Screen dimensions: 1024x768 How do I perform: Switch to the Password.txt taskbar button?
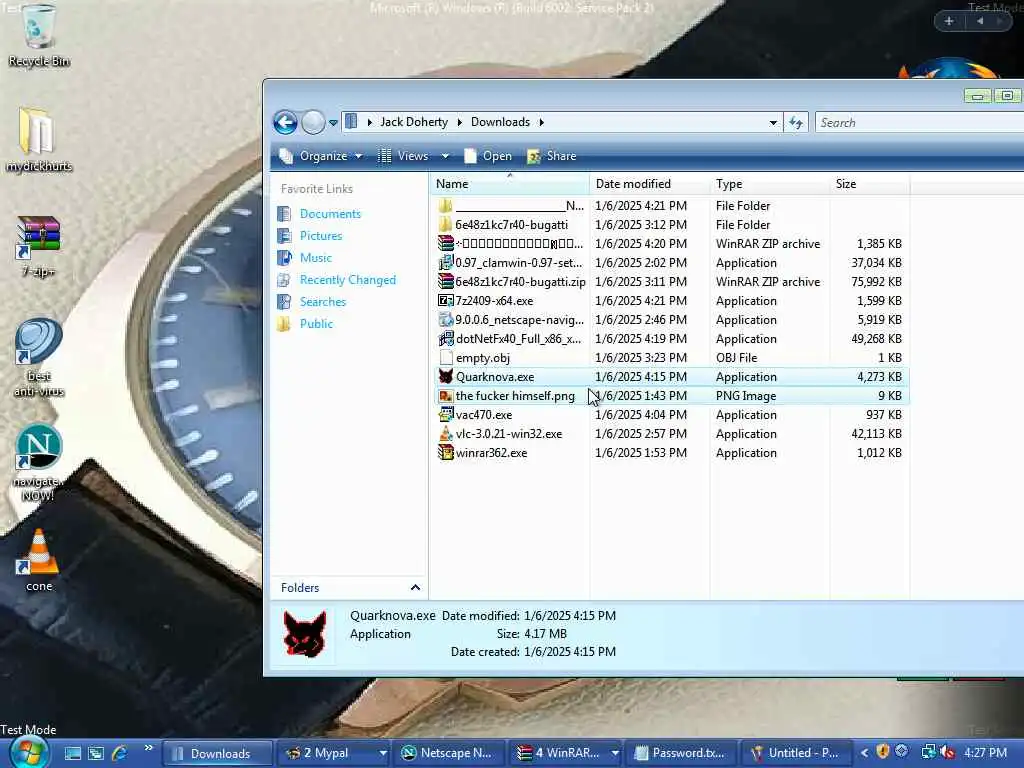point(680,753)
